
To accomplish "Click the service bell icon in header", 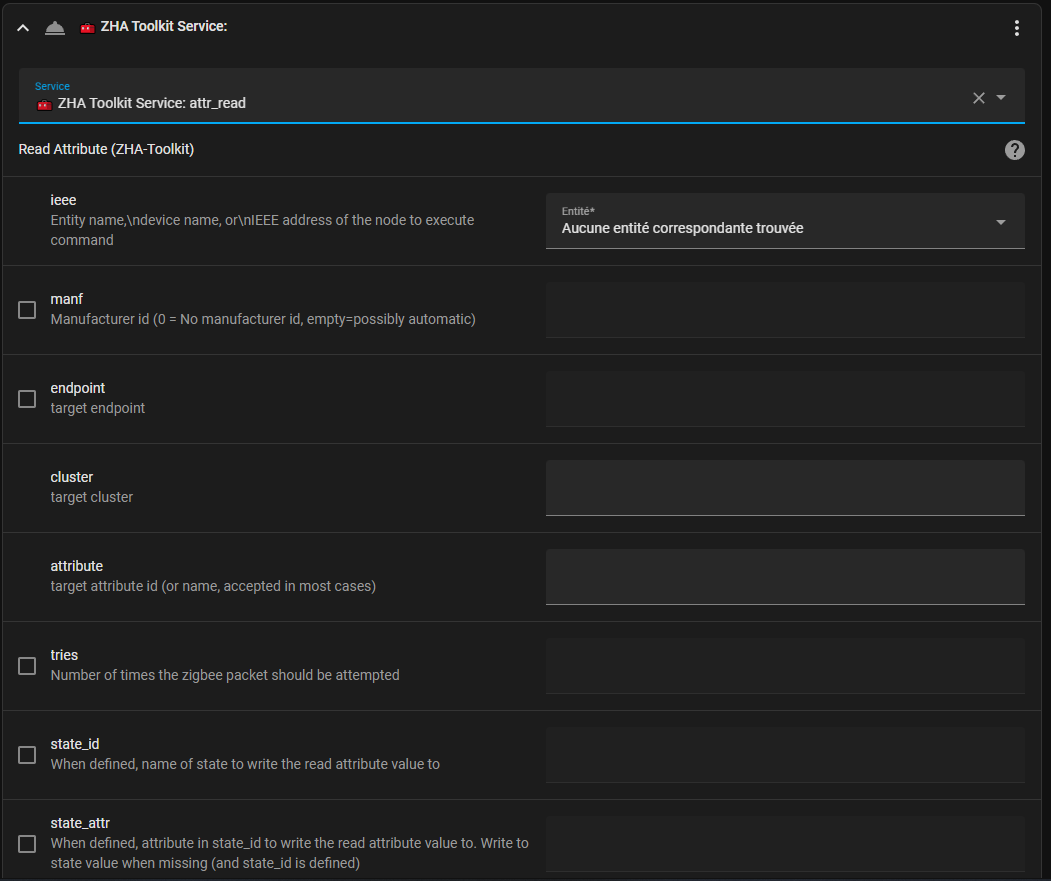I will pyautogui.click(x=55, y=28).
